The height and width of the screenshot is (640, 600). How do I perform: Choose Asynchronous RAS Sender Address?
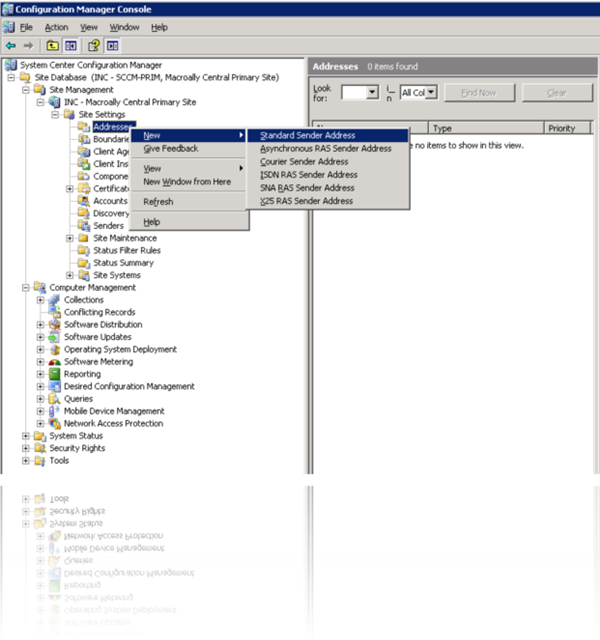(328, 149)
